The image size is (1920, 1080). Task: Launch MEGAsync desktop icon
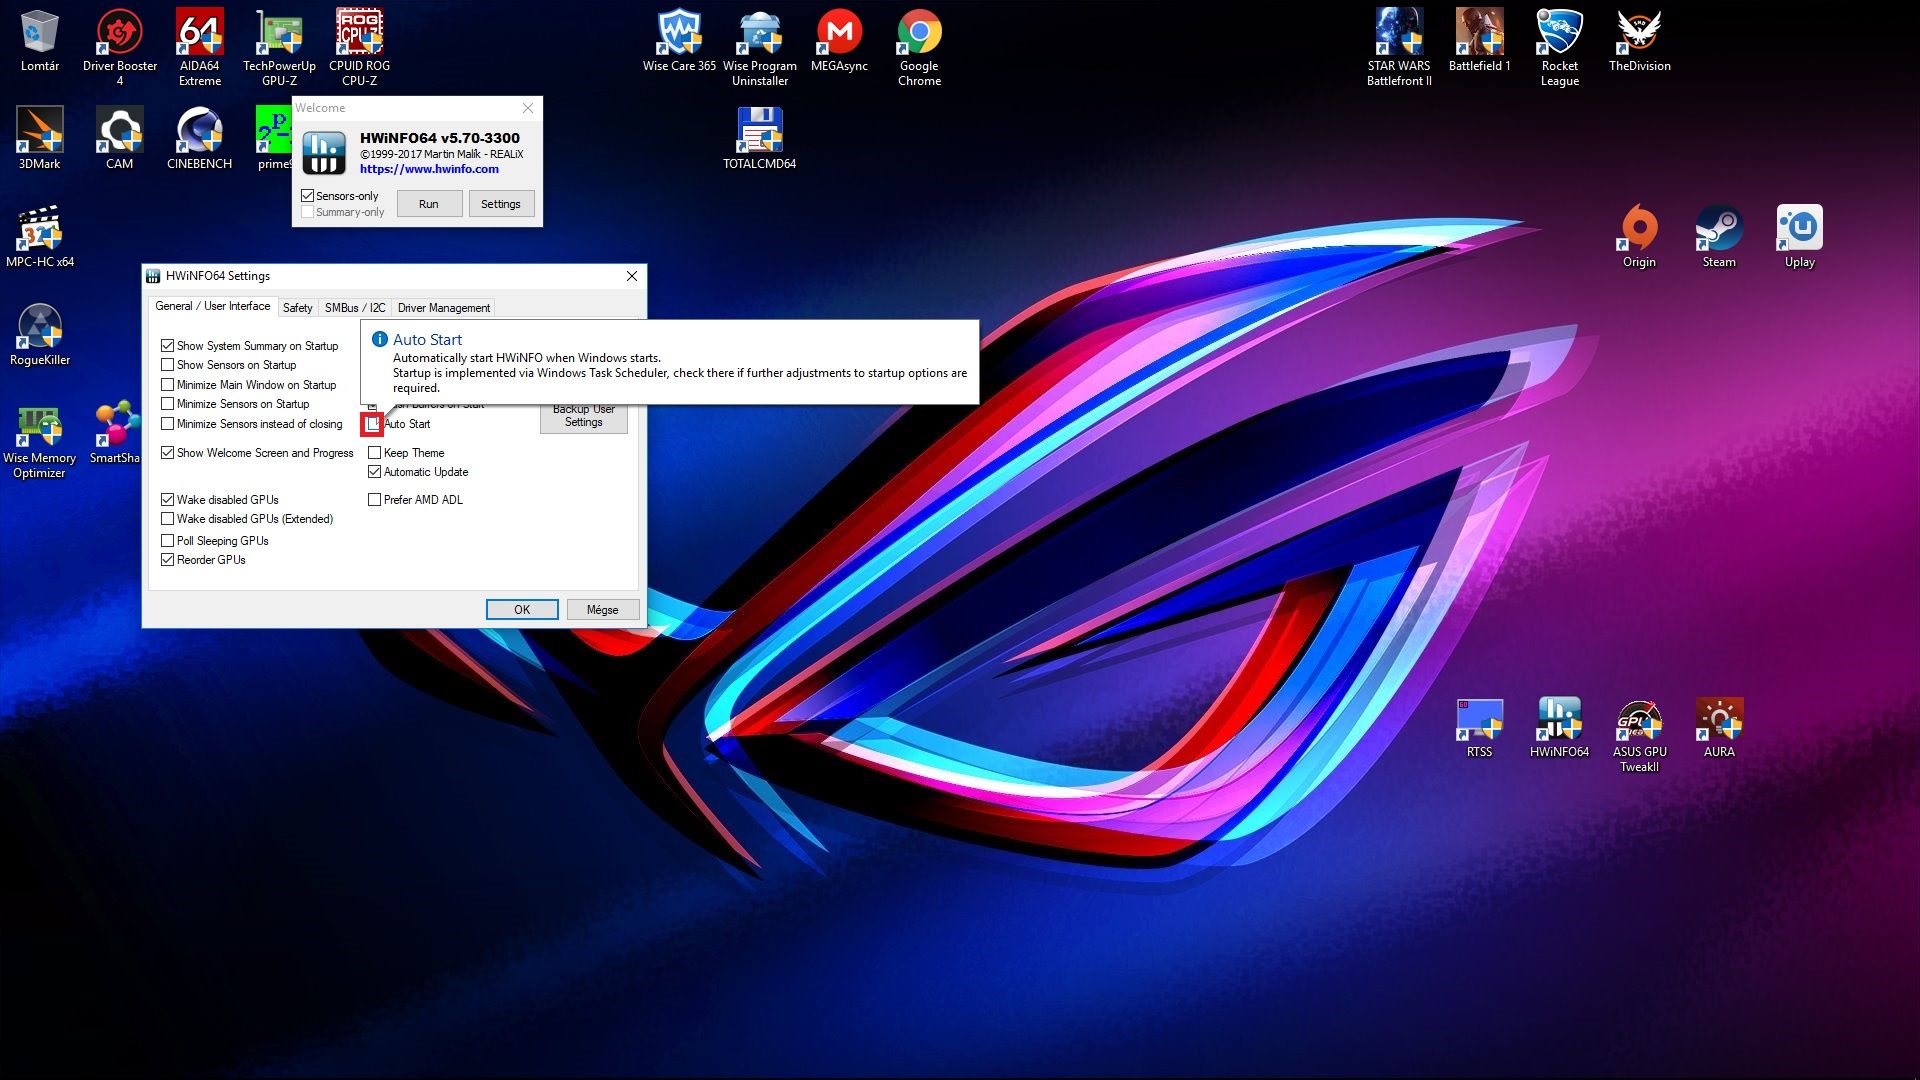tap(839, 41)
